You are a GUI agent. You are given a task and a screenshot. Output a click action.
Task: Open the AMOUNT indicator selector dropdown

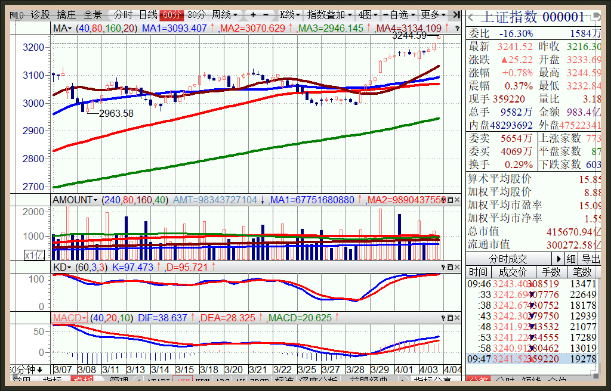coord(75,200)
